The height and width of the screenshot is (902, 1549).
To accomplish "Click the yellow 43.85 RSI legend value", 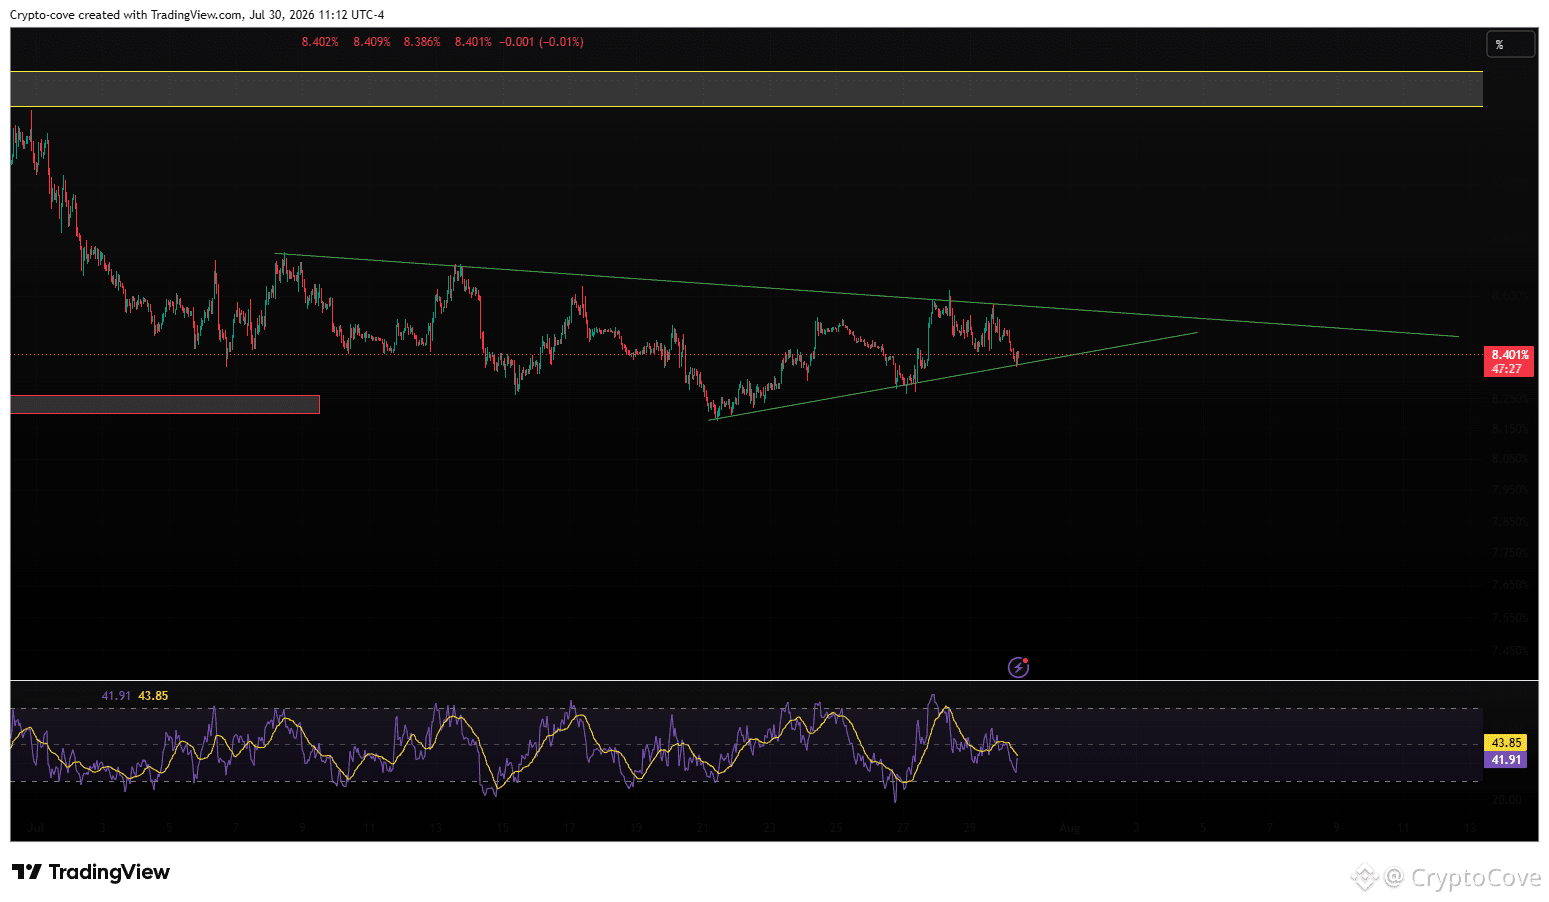I will [153, 696].
